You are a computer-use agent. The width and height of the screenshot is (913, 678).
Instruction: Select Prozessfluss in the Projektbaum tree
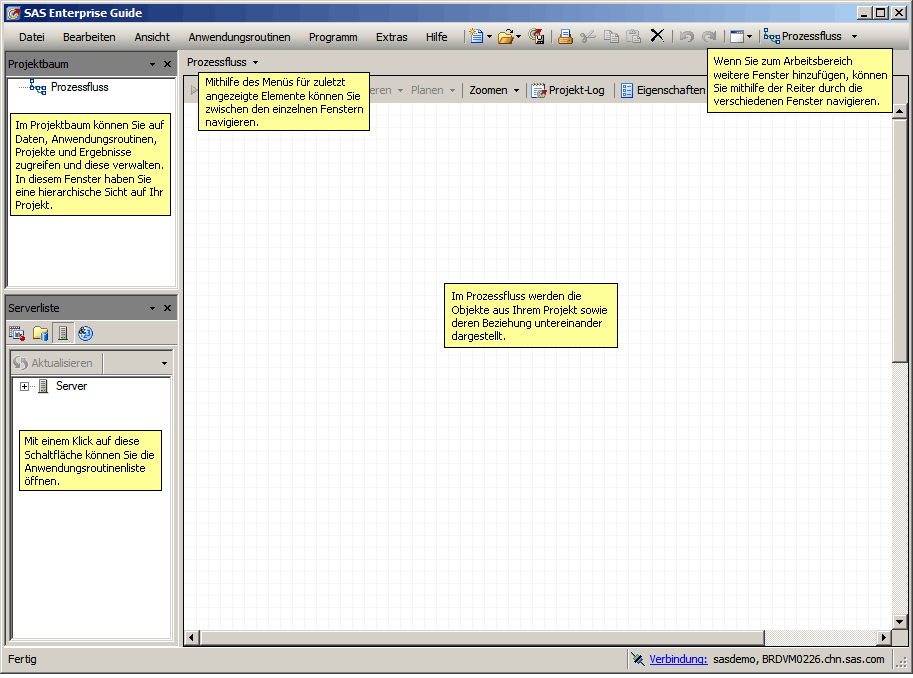(79, 87)
